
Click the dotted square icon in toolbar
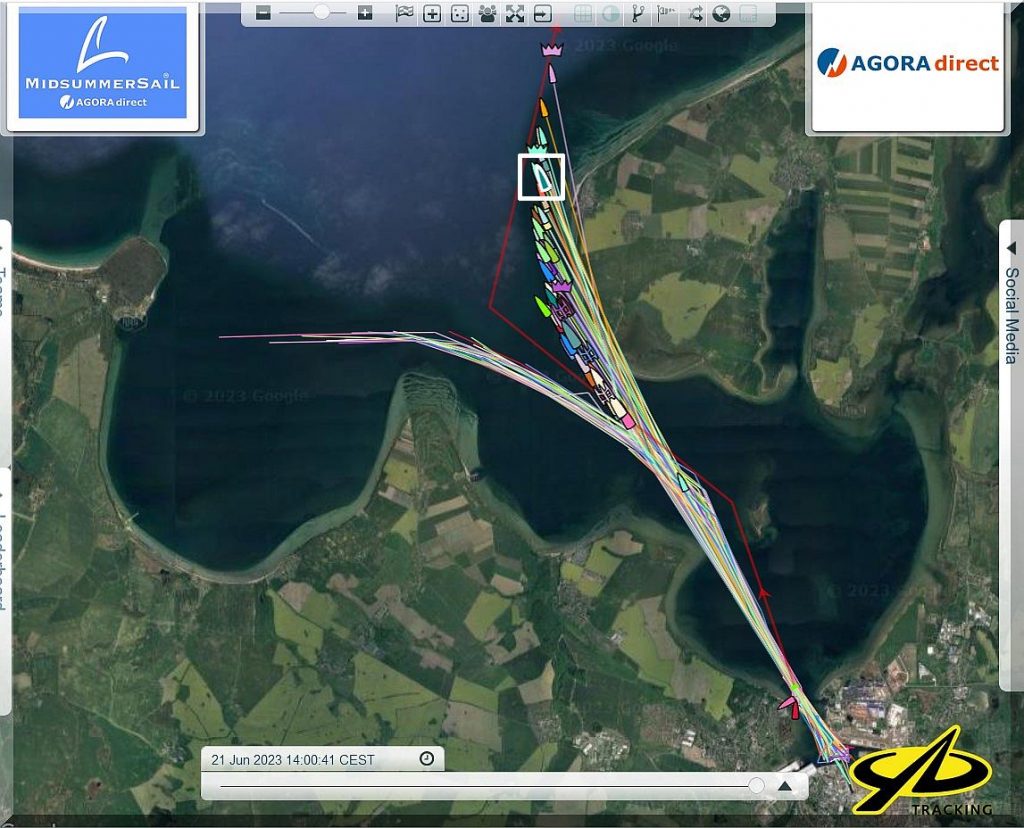(x=459, y=13)
